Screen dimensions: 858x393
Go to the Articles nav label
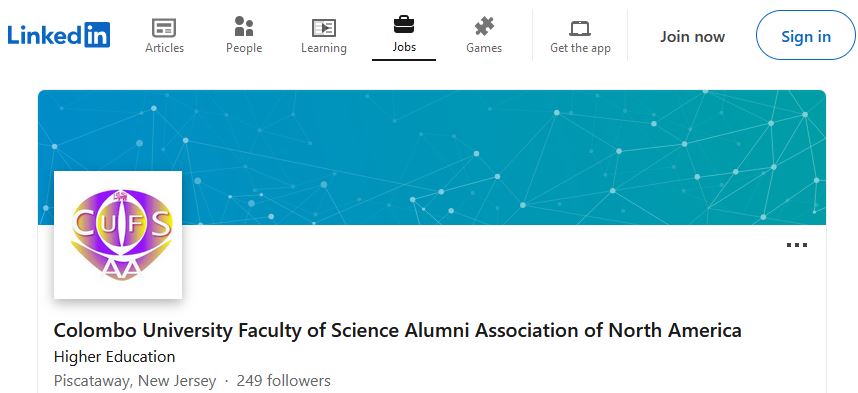pyautogui.click(x=164, y=48)
